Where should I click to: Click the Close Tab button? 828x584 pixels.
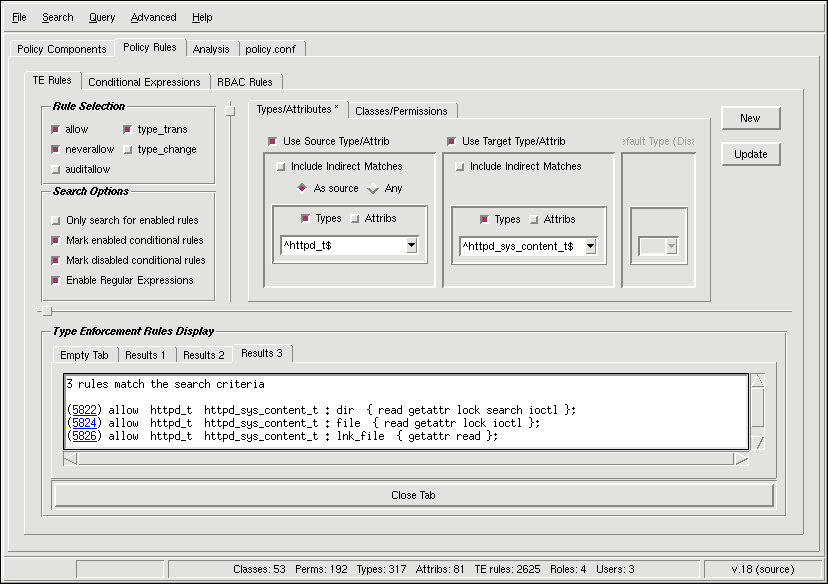coord(412,495)
